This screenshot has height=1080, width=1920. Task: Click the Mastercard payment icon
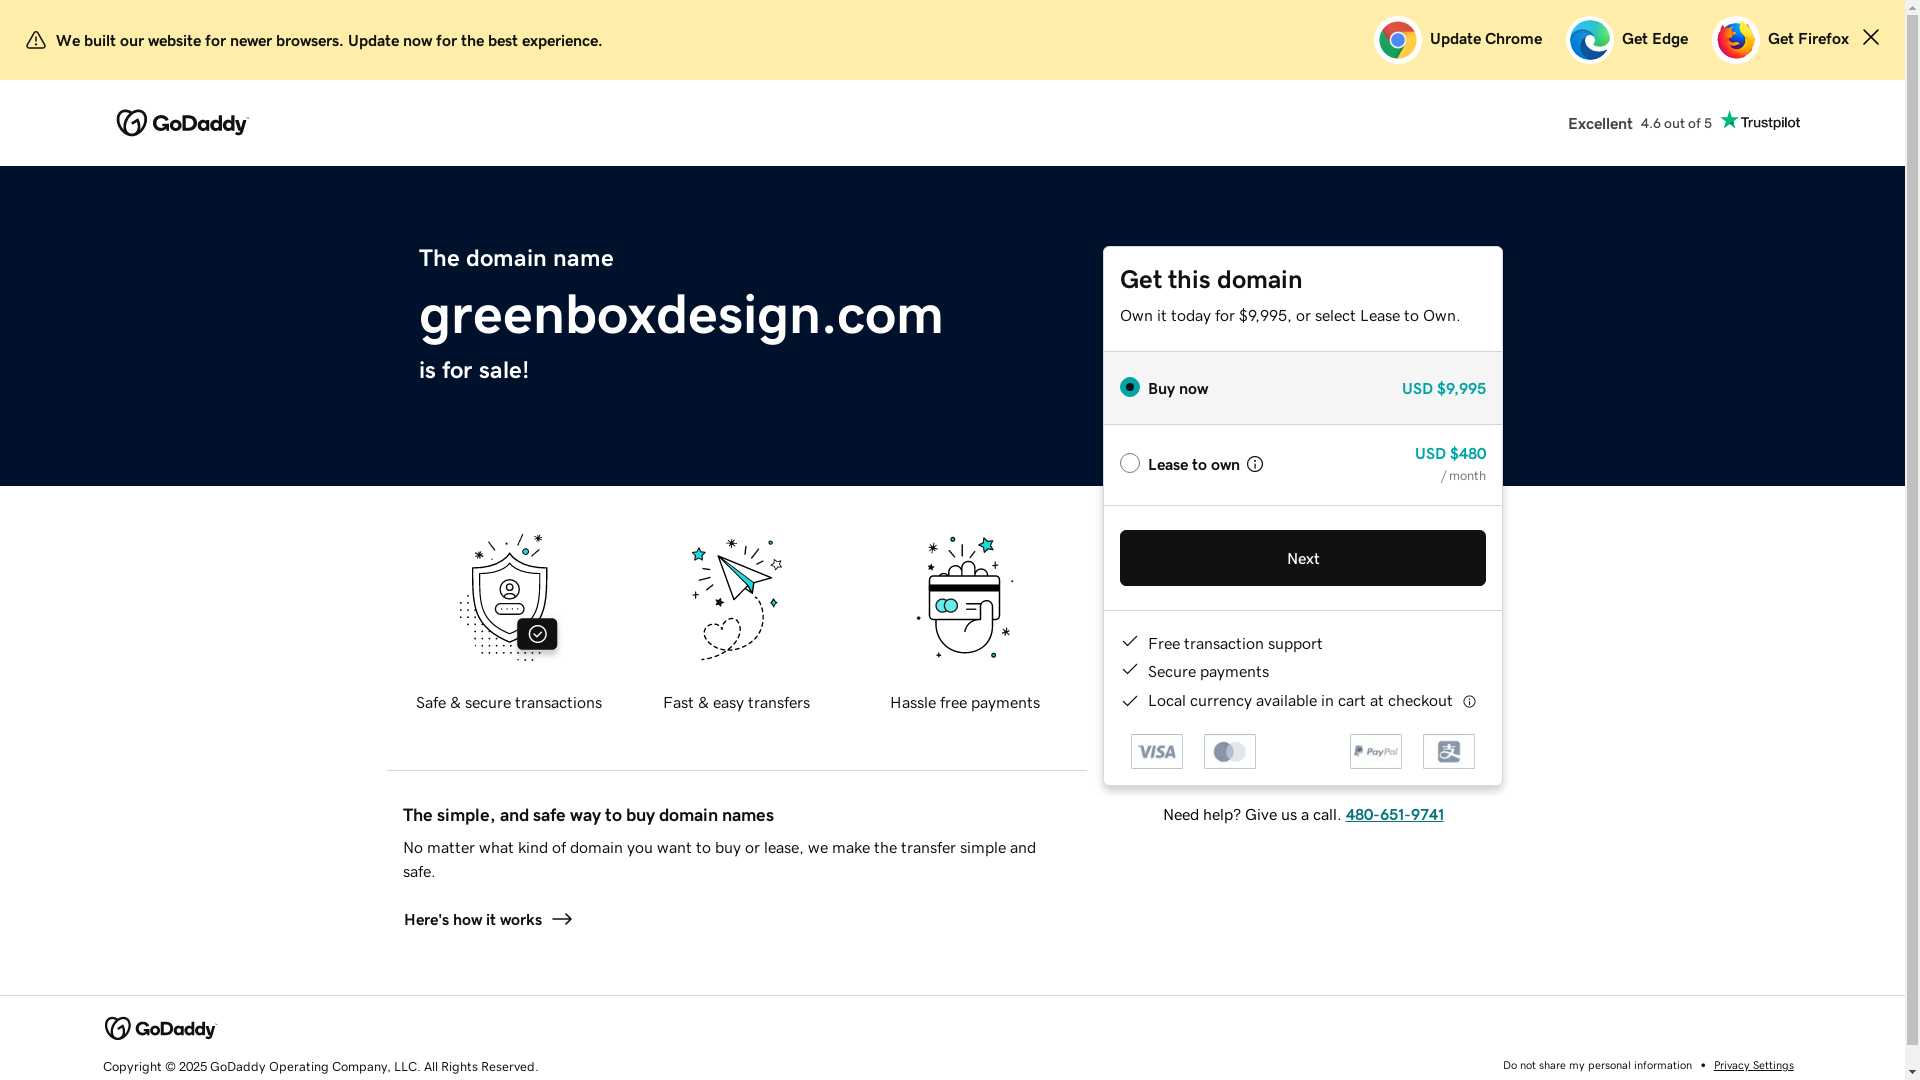tap(1229, 752)
